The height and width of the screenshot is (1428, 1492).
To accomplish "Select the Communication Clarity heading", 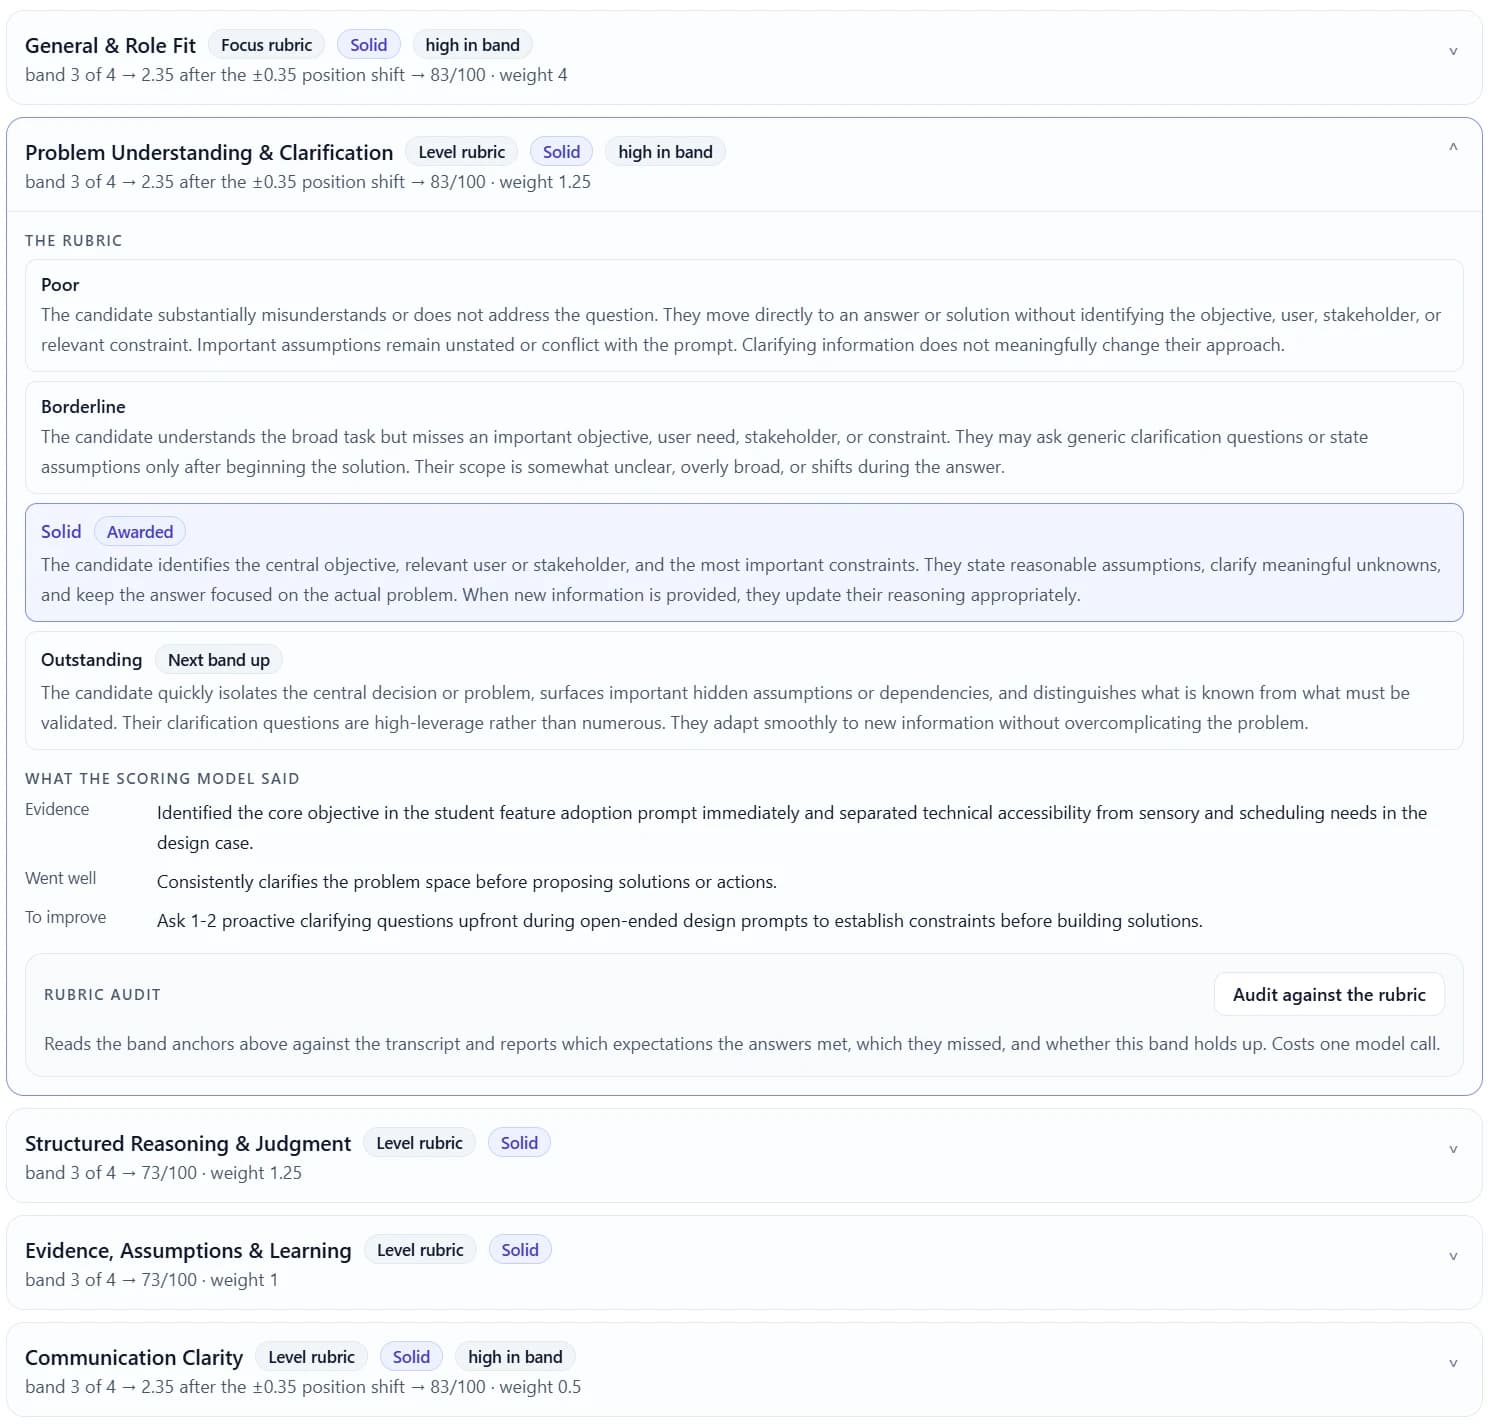I will (134, 1357).
